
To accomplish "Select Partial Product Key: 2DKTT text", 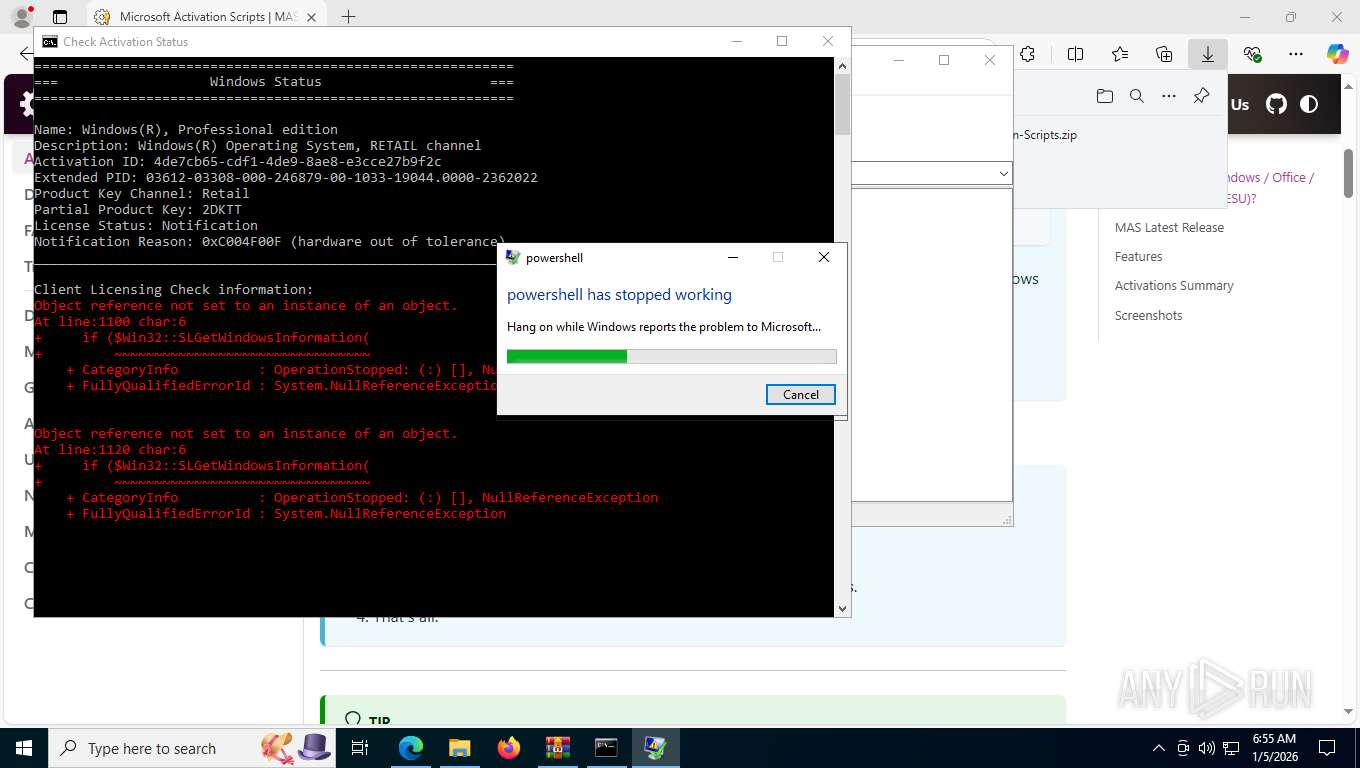I will 138,209.
